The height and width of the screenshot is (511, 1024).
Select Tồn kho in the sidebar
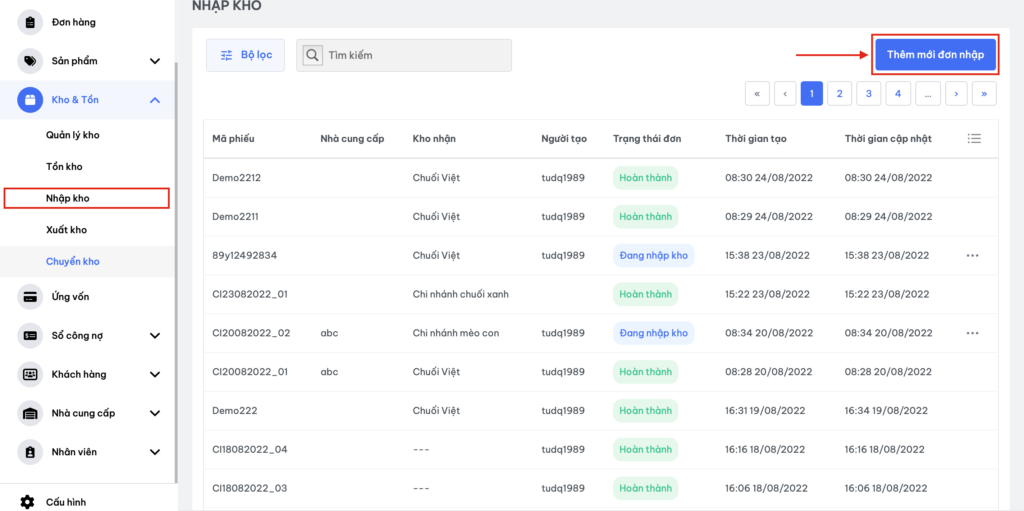[64, 167]
